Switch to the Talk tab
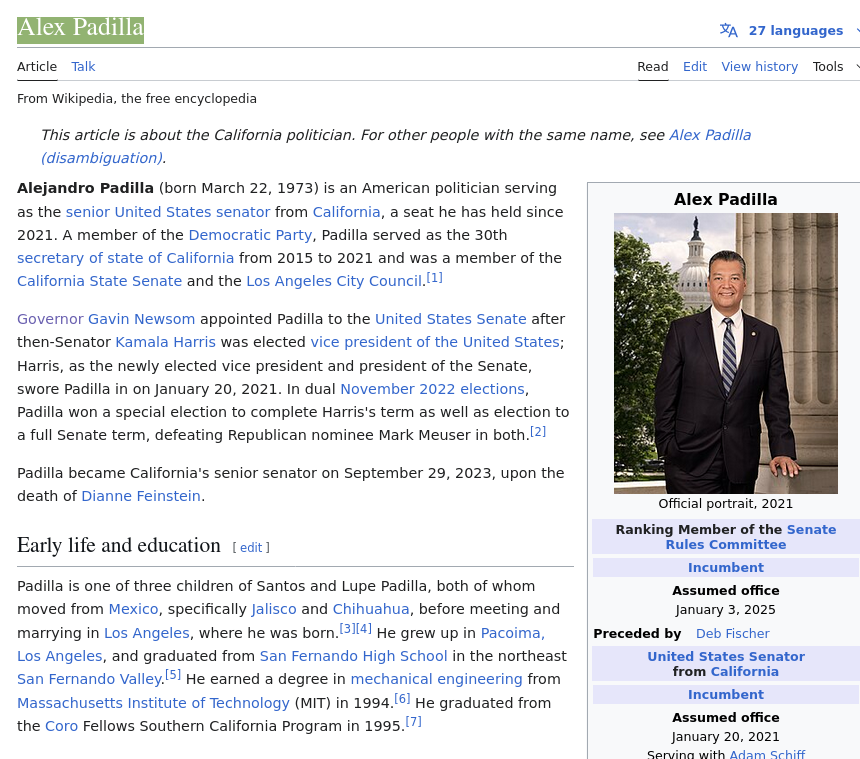860x759 pixels. click(x=83, y=66)
